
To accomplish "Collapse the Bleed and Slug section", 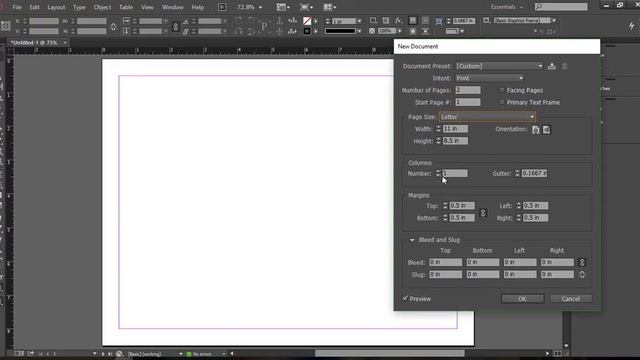I will [x=412, y=240].
